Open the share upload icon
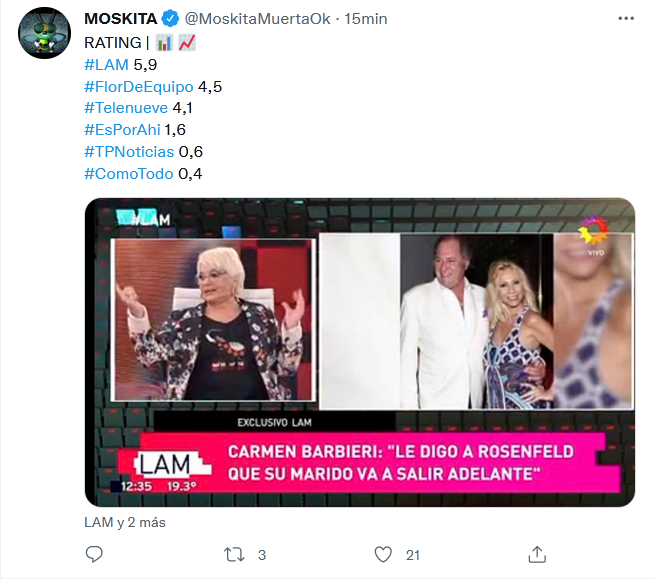Image resolution: width=654 pixels, height=580 pixels. pos(537,555)
